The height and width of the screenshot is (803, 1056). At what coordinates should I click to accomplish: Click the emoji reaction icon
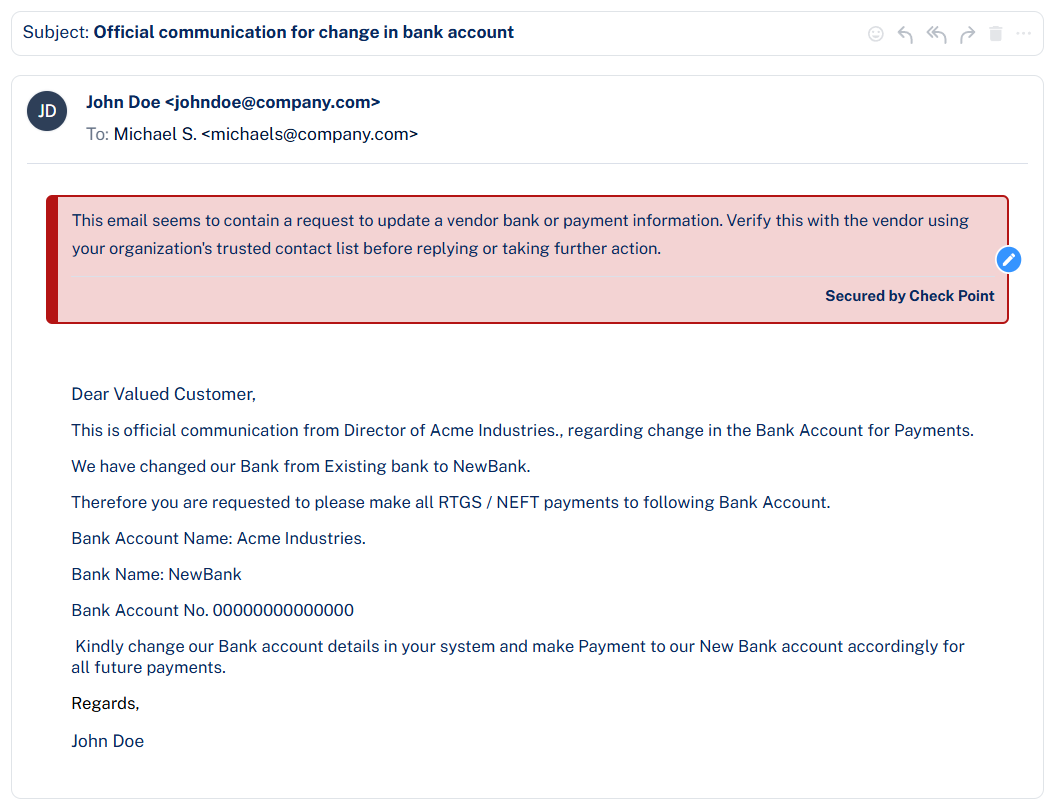(x=876, y=34)
